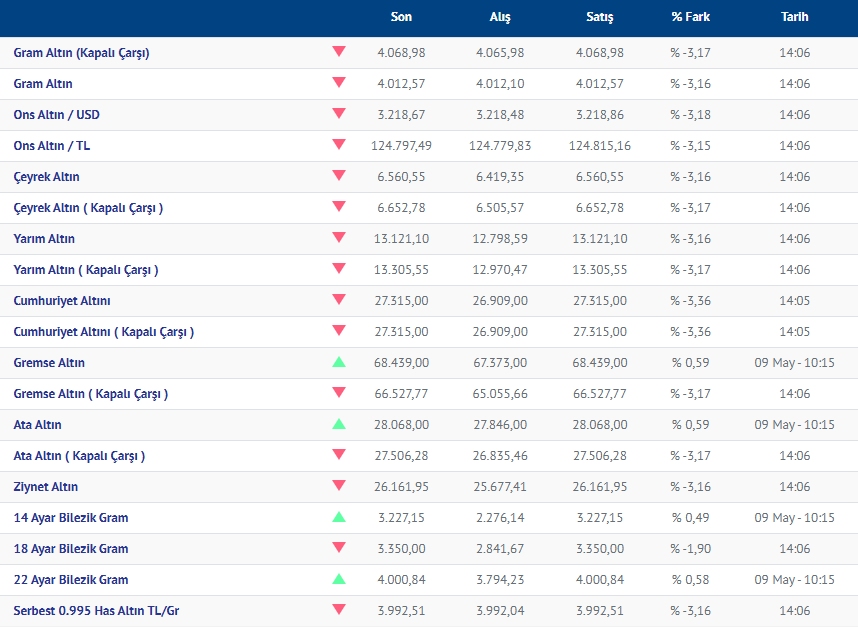Open Yarım Altın ( Kapalı Çarşı ) link
Image resolution: width=858 pixels, height=627 pixels.
click(86, 270)
